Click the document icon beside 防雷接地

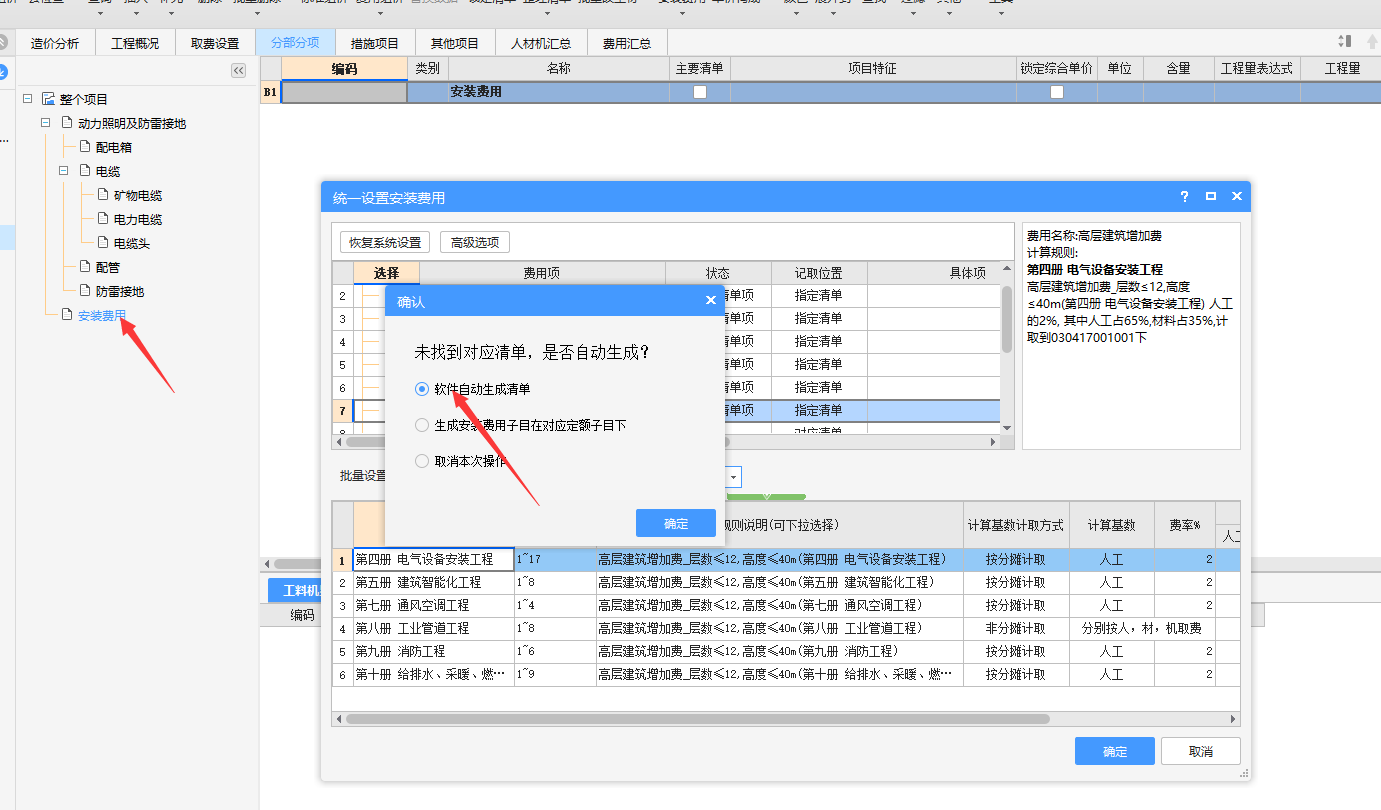tap(85, 291)
